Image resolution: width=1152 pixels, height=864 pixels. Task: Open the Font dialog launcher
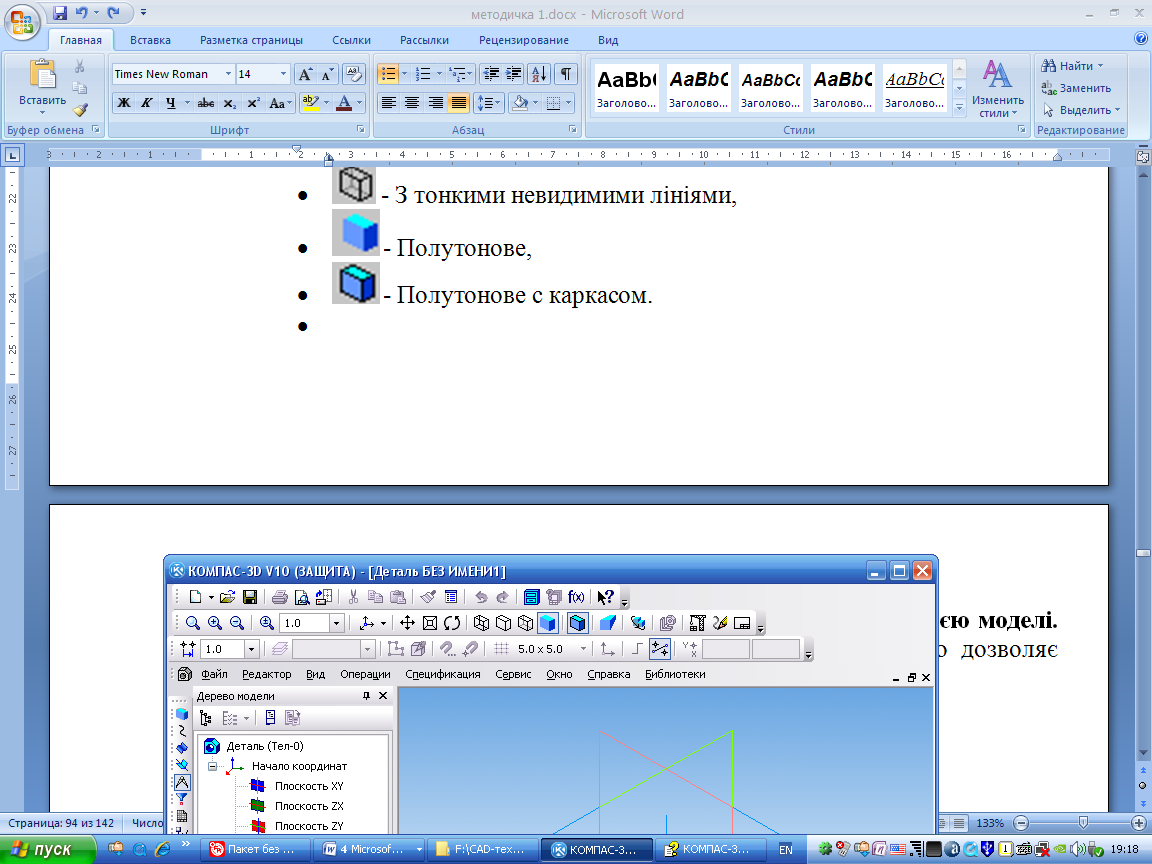point(361,129)
